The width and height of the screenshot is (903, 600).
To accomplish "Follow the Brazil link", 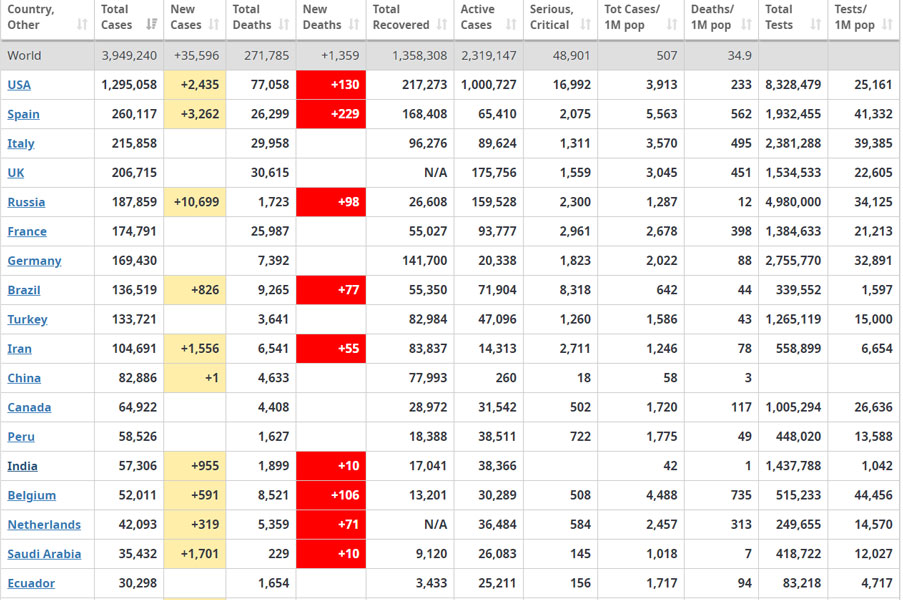I will tap(24, 290).
